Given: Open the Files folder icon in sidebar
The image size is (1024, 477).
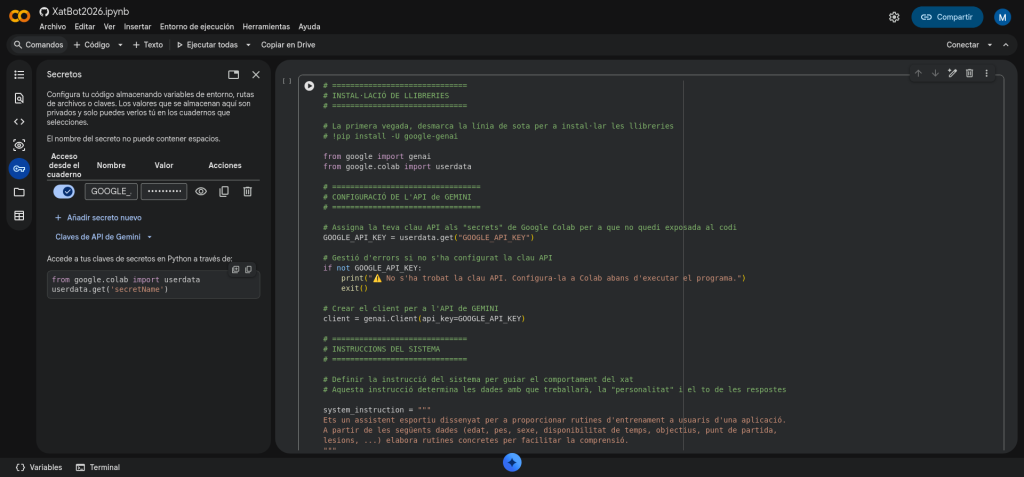Looking at the screenshot, I should click(x=19, y=192).
